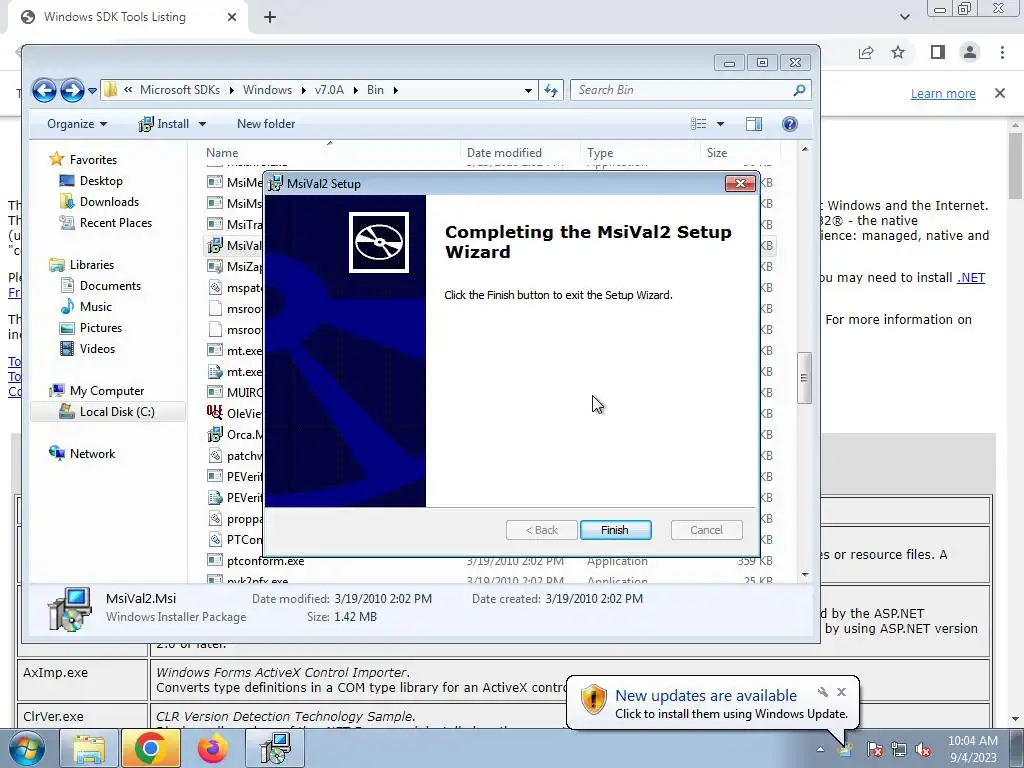Bookmark this page with star icon
The width and height of the screenshot is (1024, 768).
pyautogui.click(x=898, y=52)
